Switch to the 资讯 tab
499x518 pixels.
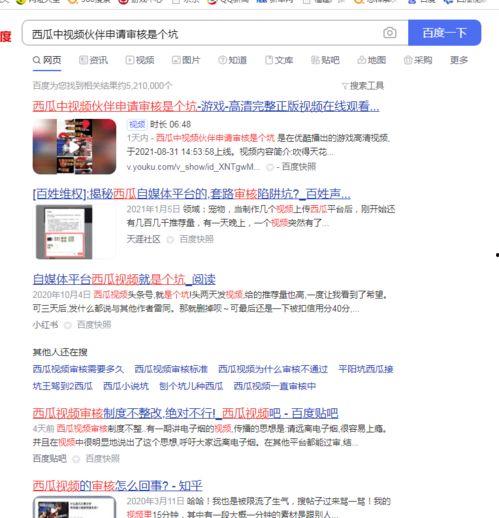tap(93, 60)
